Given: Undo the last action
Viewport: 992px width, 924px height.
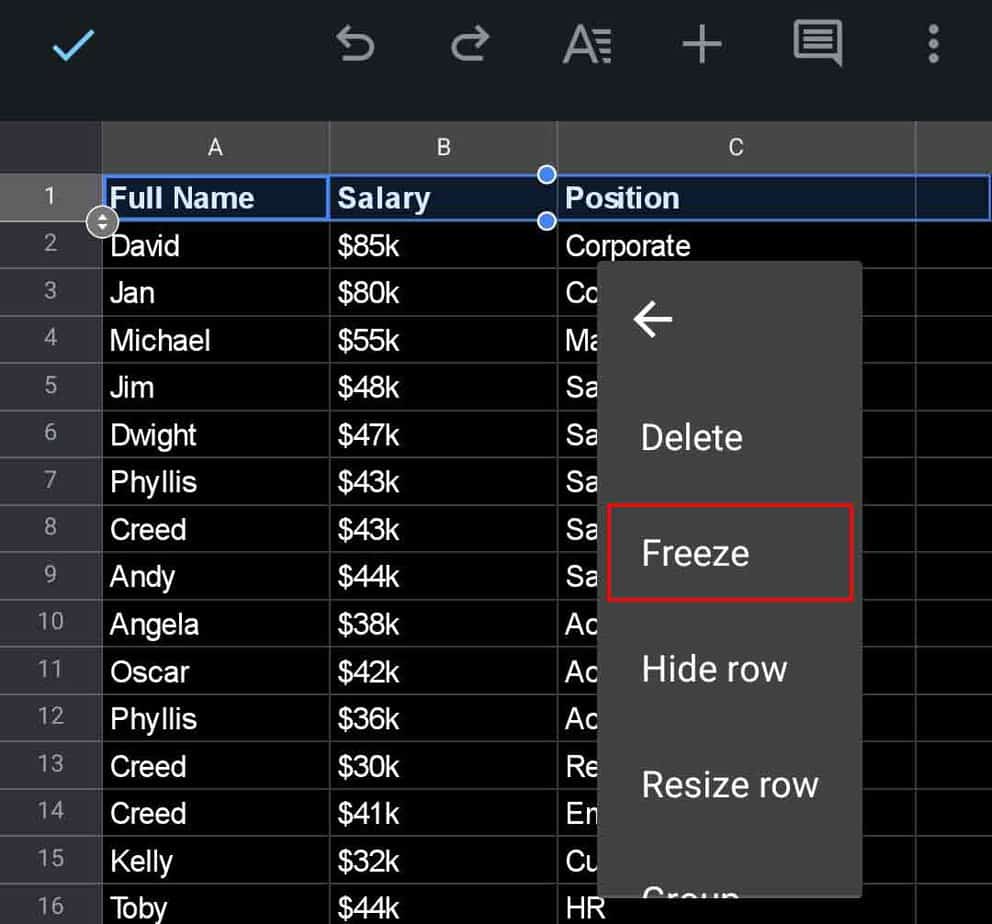Looking at the screenshot, I should tap(355, 45).
